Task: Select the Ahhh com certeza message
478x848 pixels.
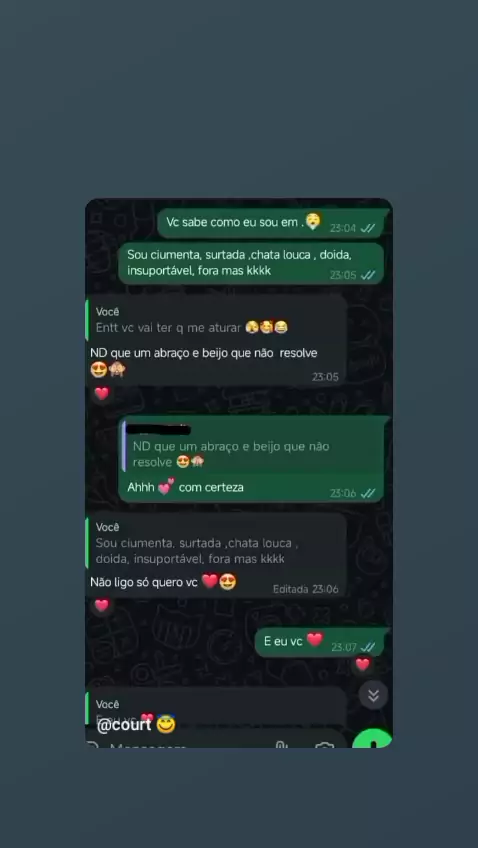Action: pyautogui.click(x=251, y=459)
